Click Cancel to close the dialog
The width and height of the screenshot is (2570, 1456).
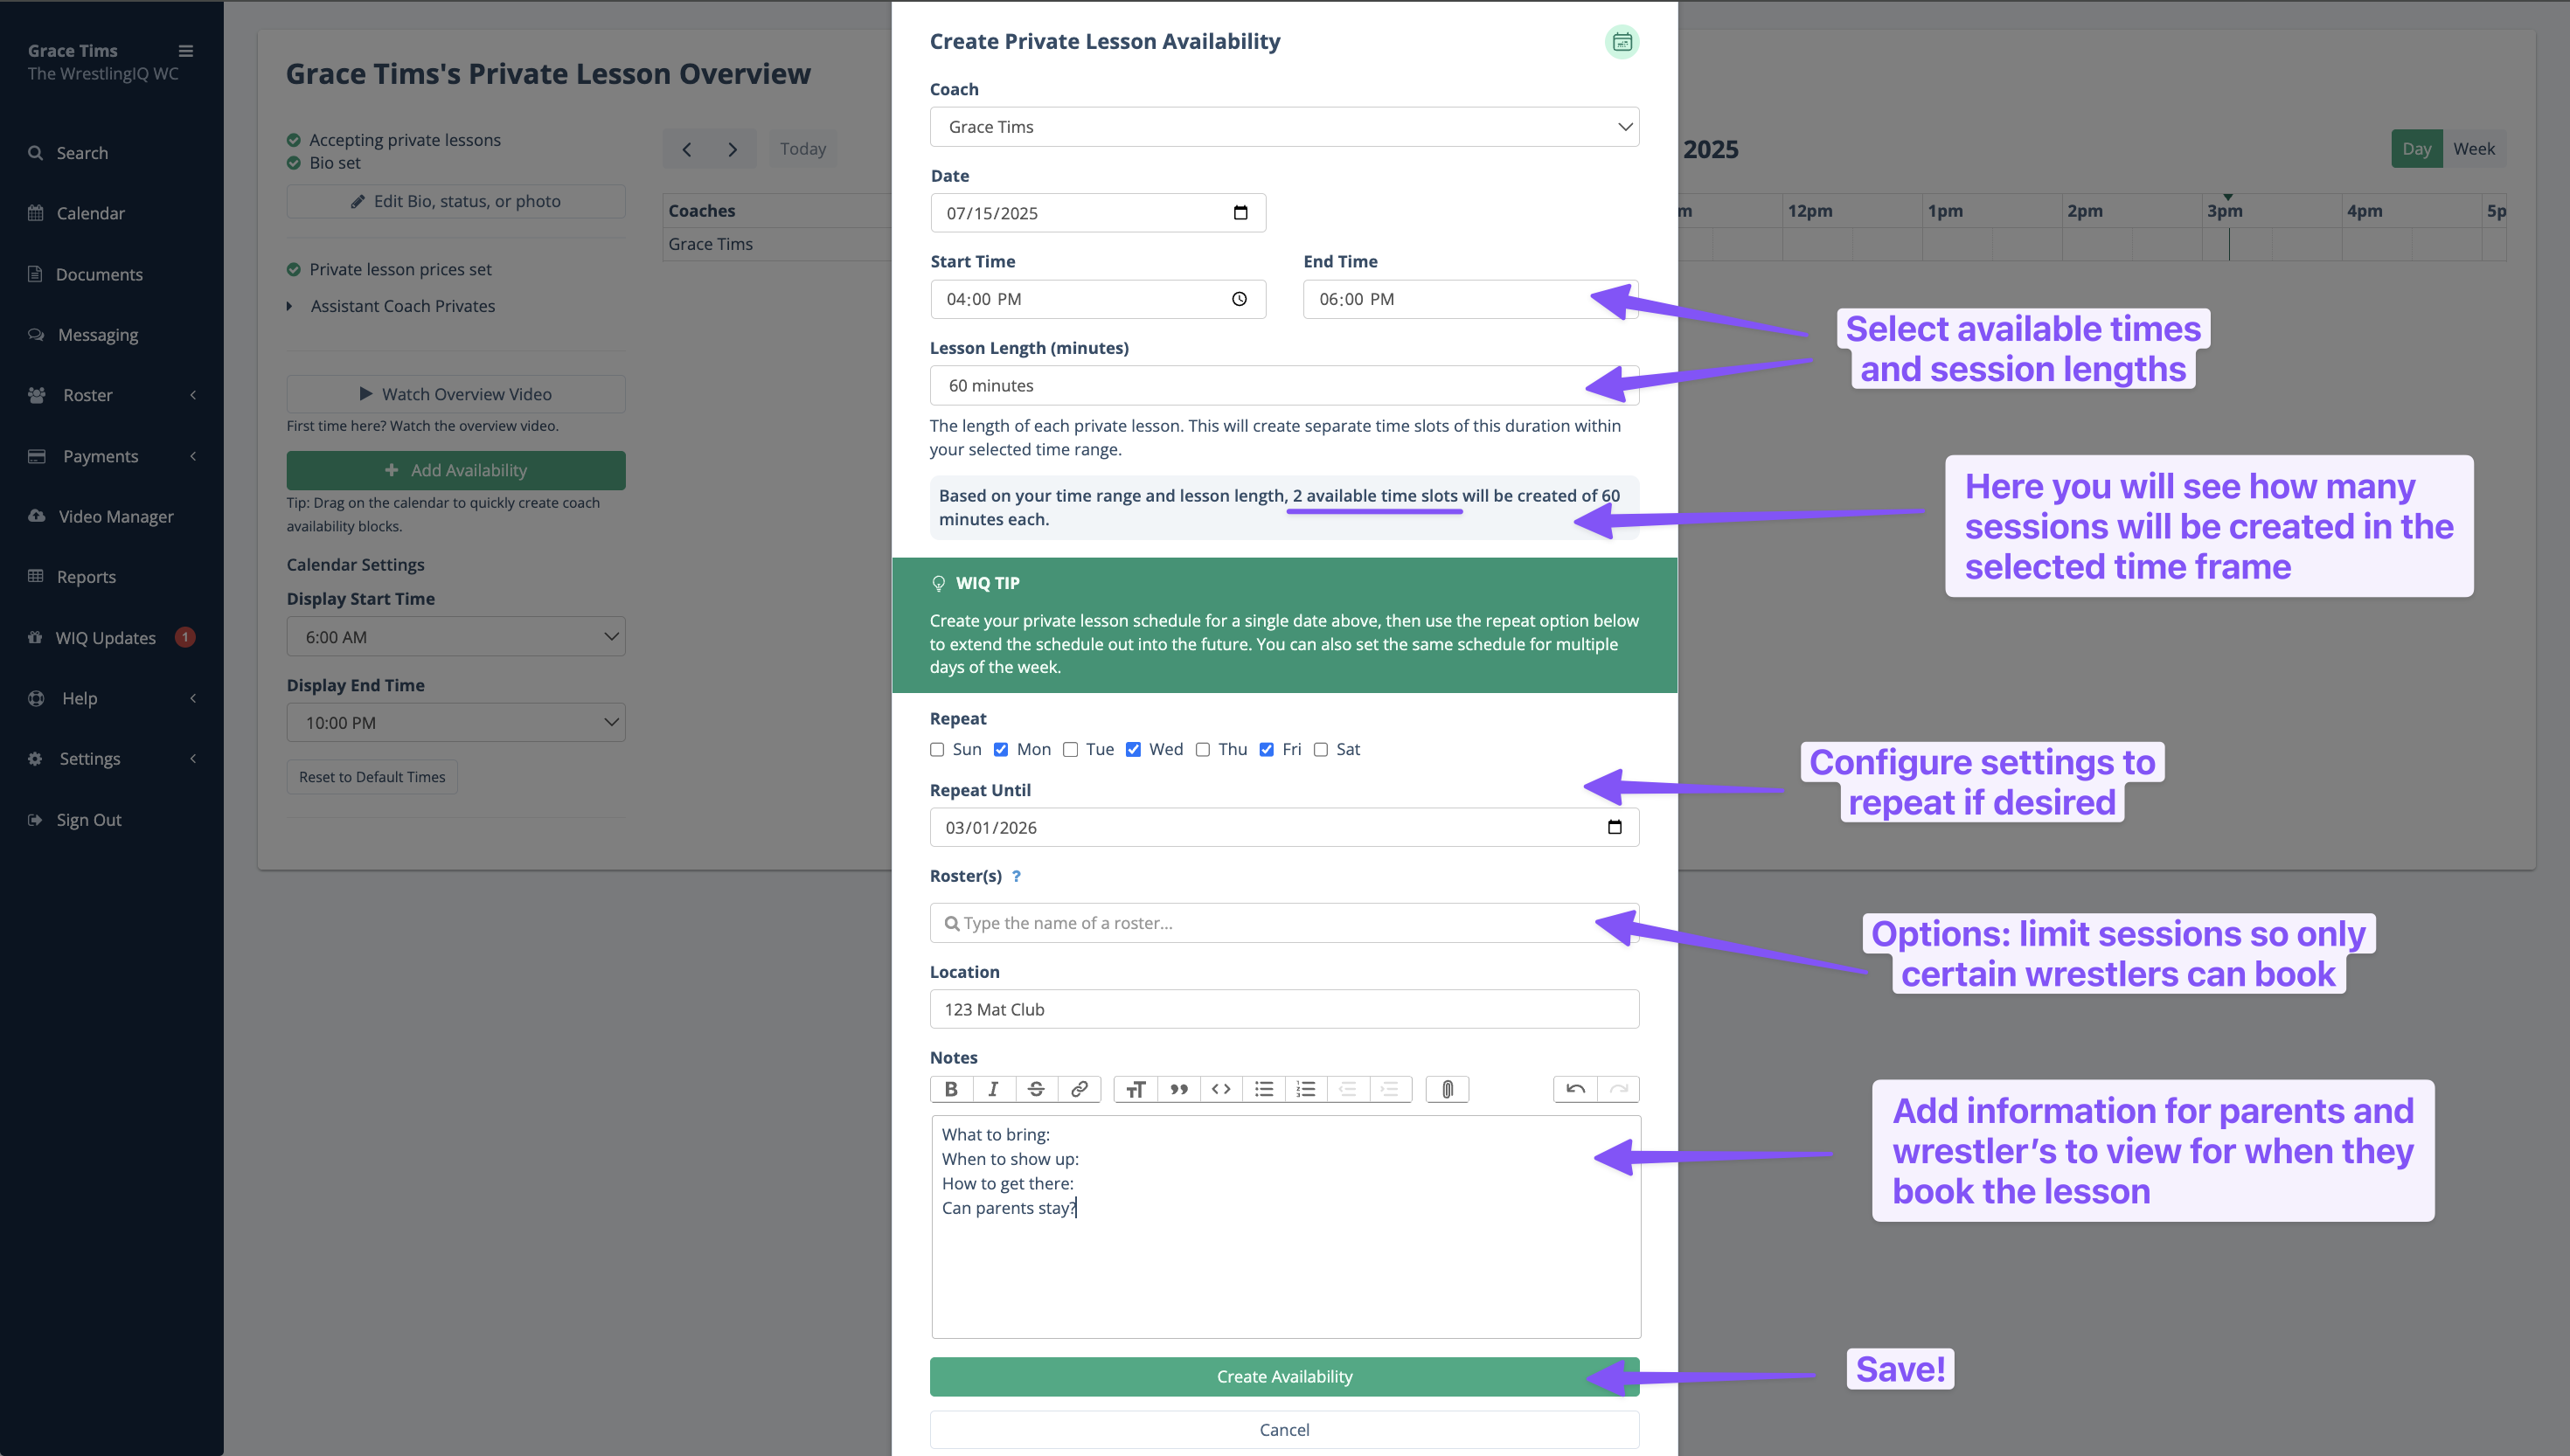click(1284, 1430)
